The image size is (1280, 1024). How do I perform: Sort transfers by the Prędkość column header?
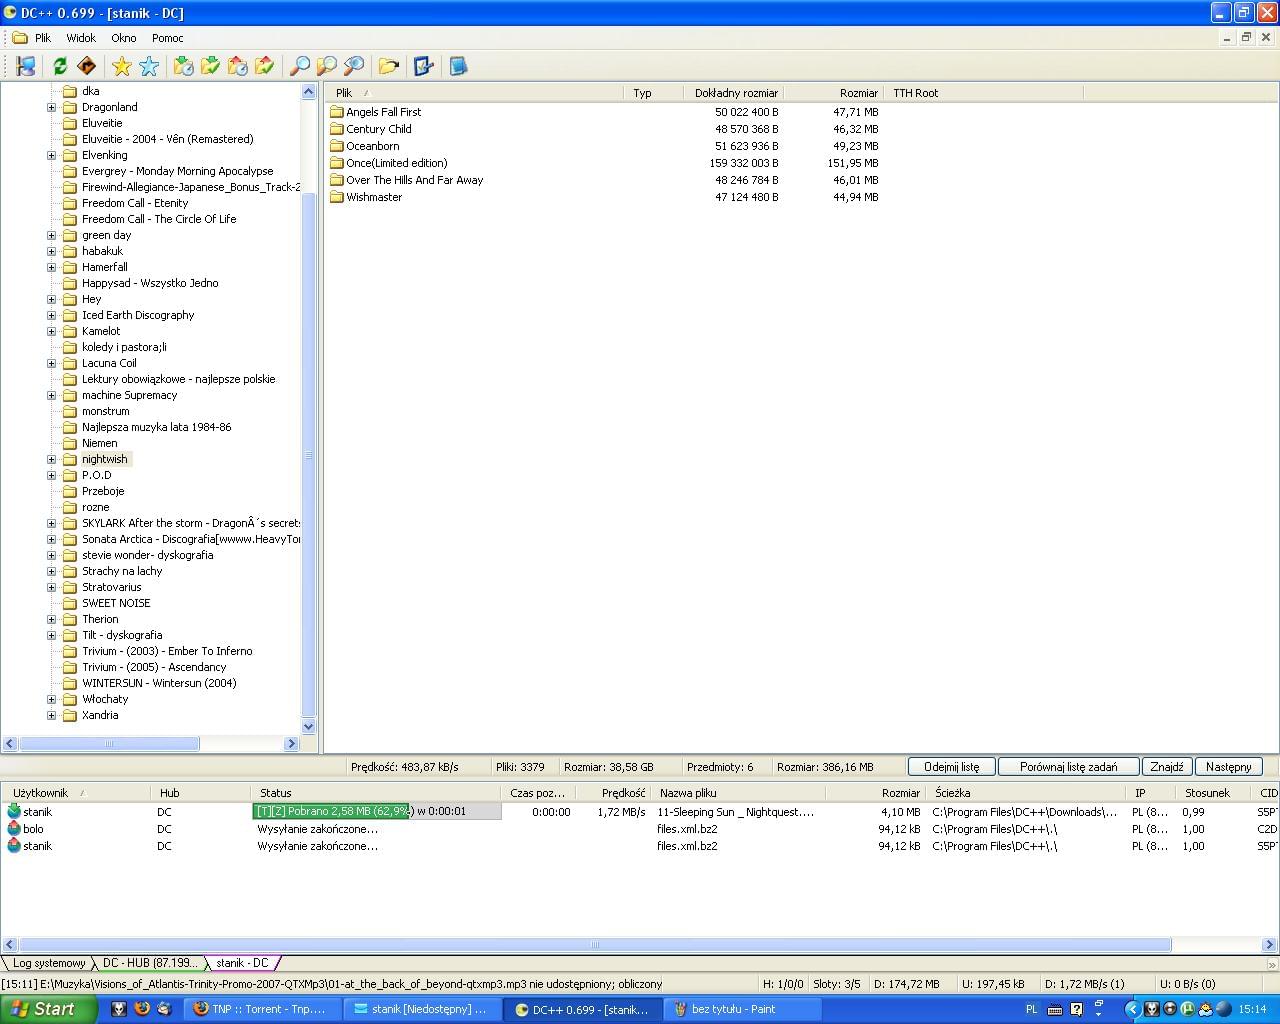click(612, 793)
